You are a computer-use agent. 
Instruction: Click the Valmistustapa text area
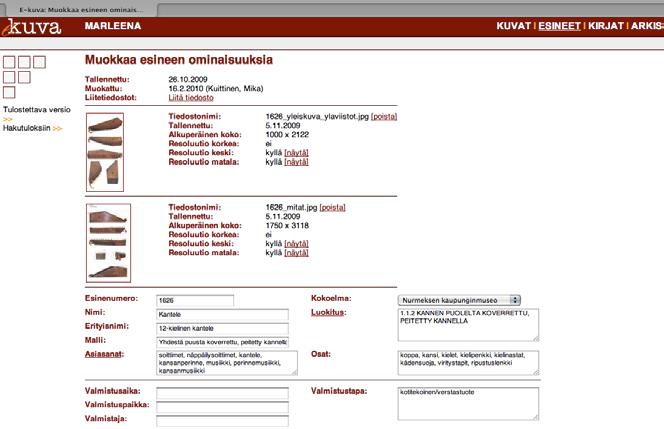(x=468, y=404)
